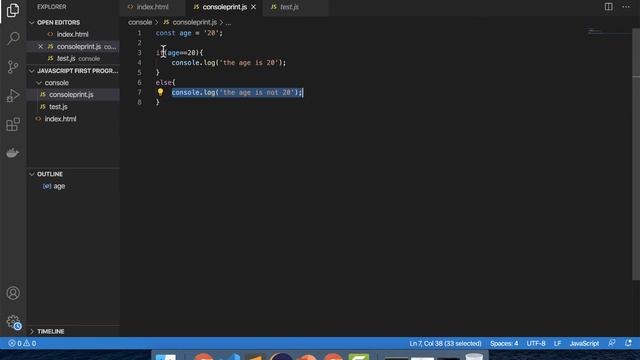
Task: Change the UTF-8 encoding setting
Action: coord(536,343)
